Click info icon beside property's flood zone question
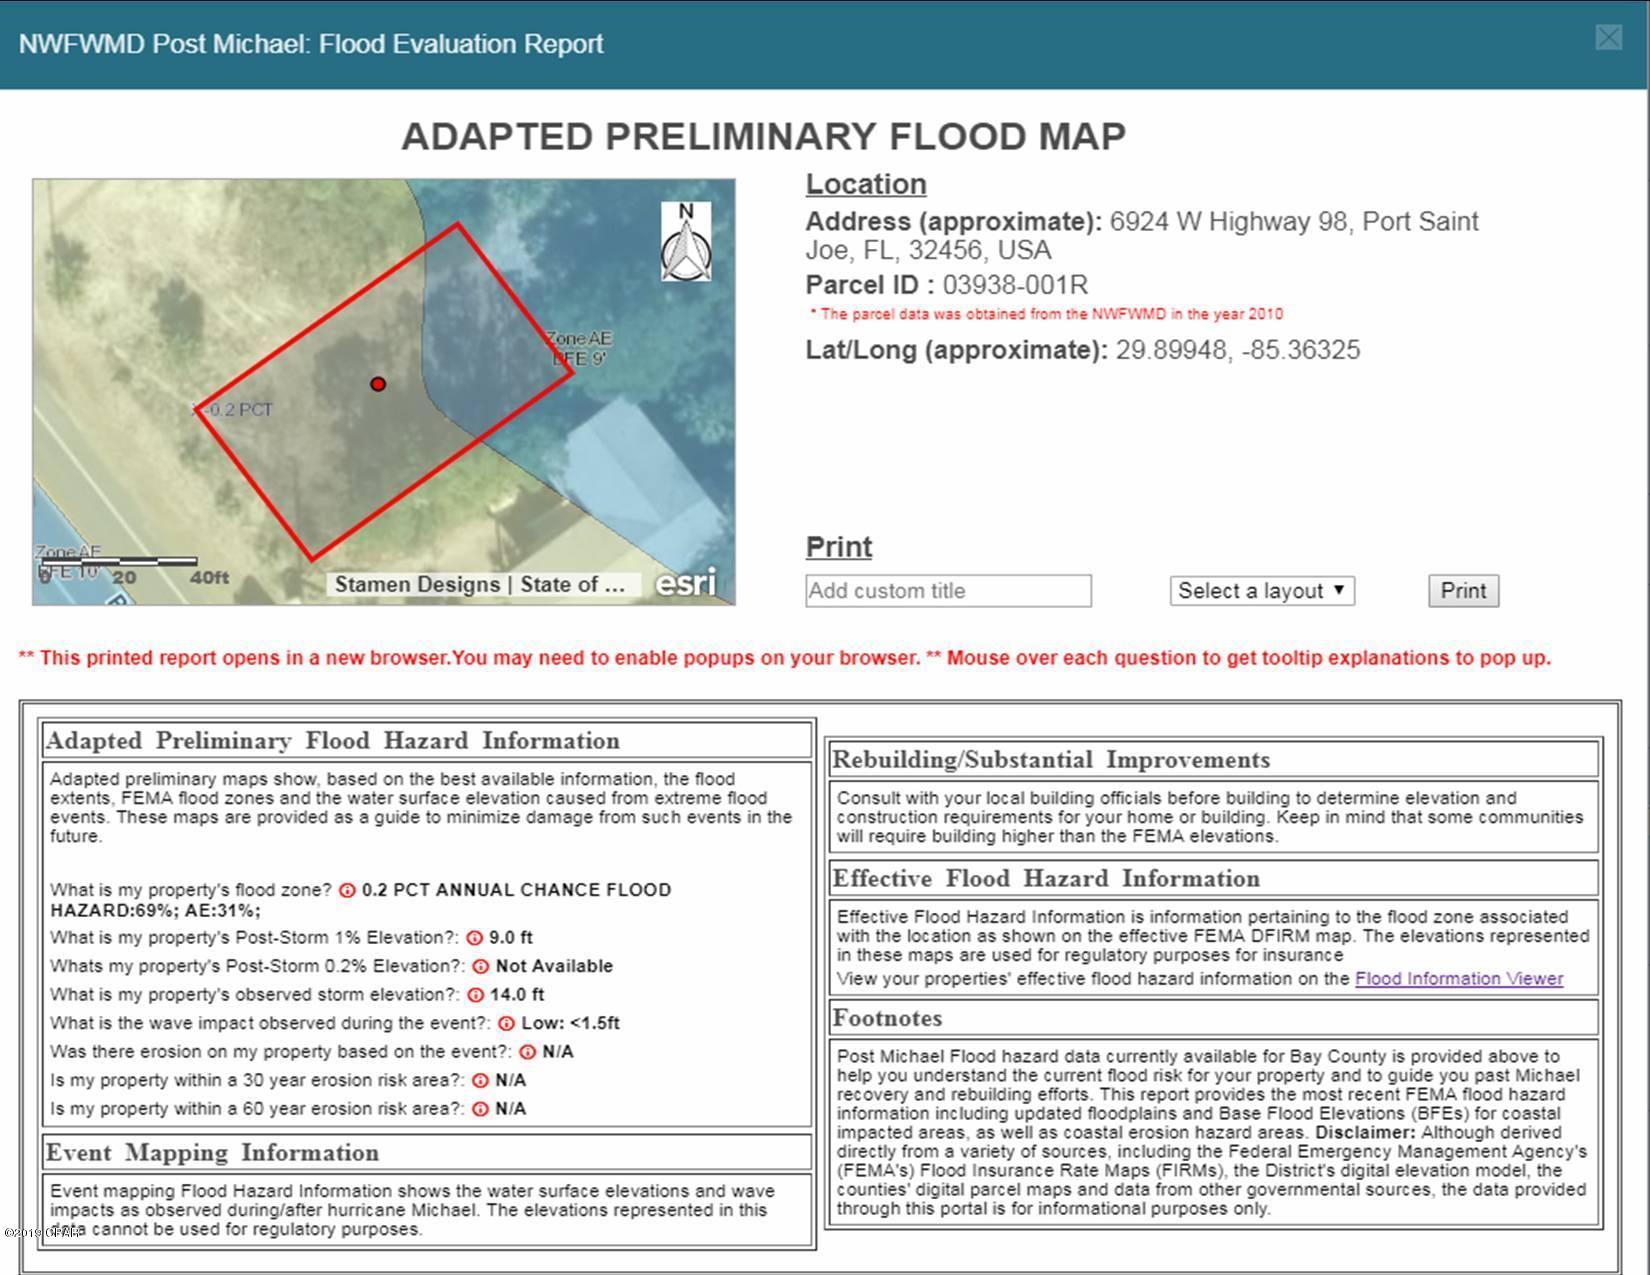The image size is (1650, 1275). tap(347, 890)
